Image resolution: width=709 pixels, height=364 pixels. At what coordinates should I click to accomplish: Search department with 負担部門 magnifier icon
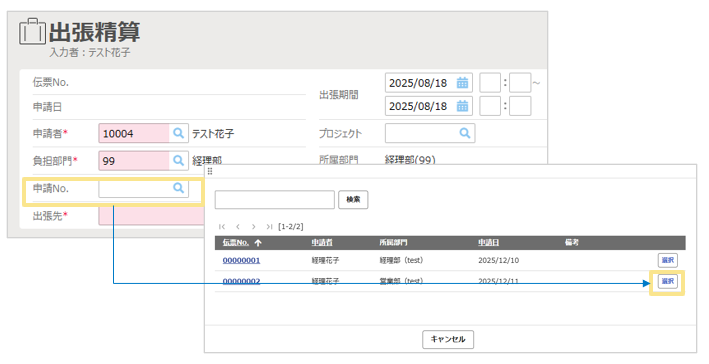pyautogui.click(x=179, y=161)
